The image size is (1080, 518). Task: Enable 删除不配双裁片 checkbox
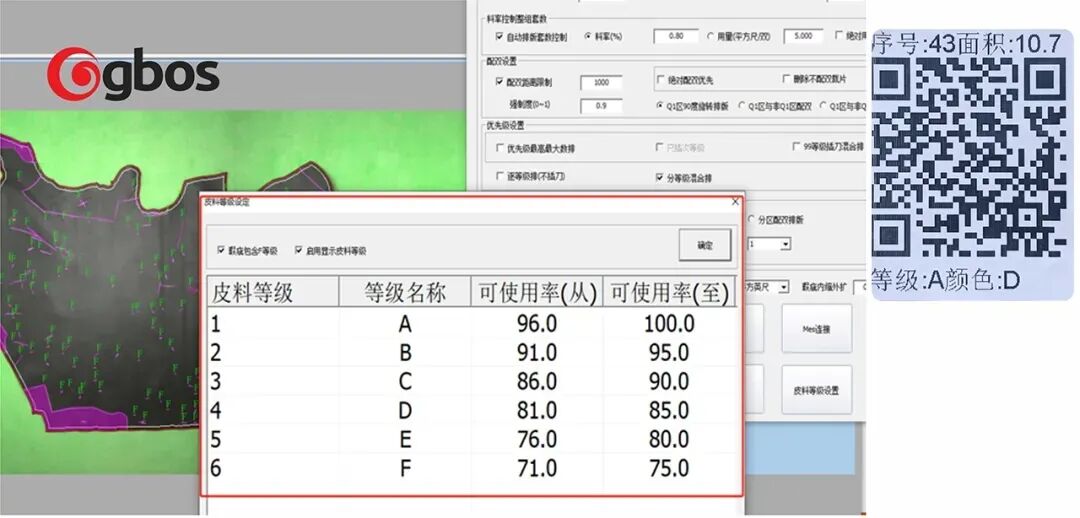click(787, 79)
